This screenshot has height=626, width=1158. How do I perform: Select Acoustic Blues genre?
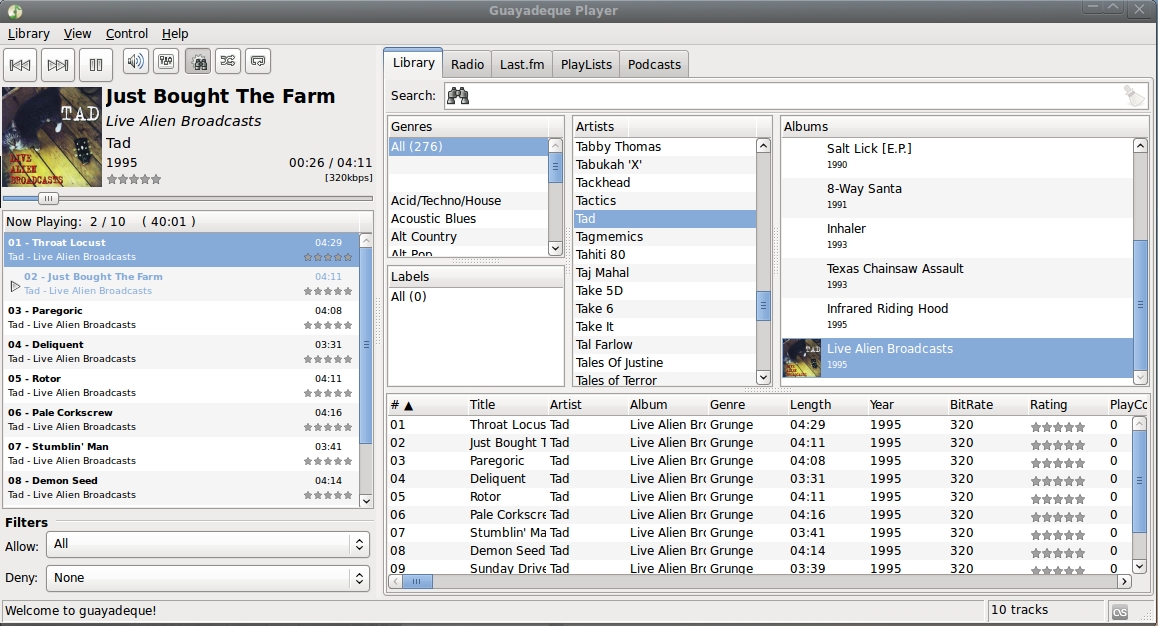click(468, 219)
